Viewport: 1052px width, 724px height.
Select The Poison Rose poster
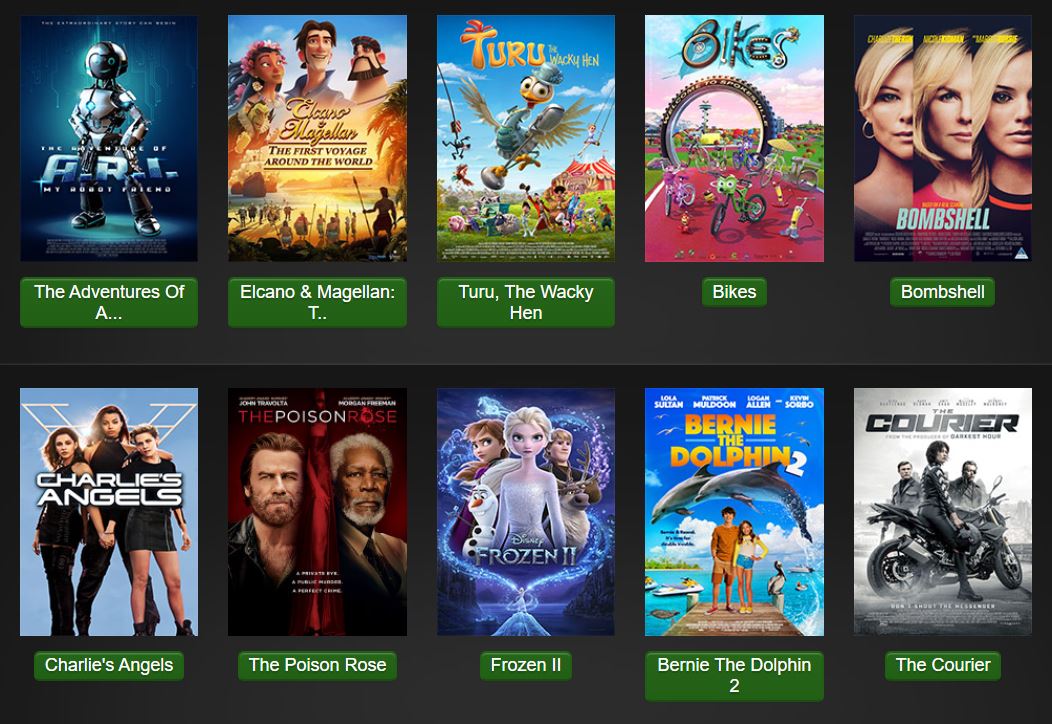317,512
